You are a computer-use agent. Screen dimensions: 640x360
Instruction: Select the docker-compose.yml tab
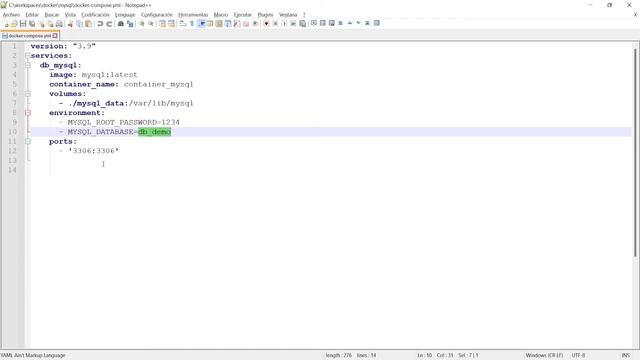[x=29, y=36]
